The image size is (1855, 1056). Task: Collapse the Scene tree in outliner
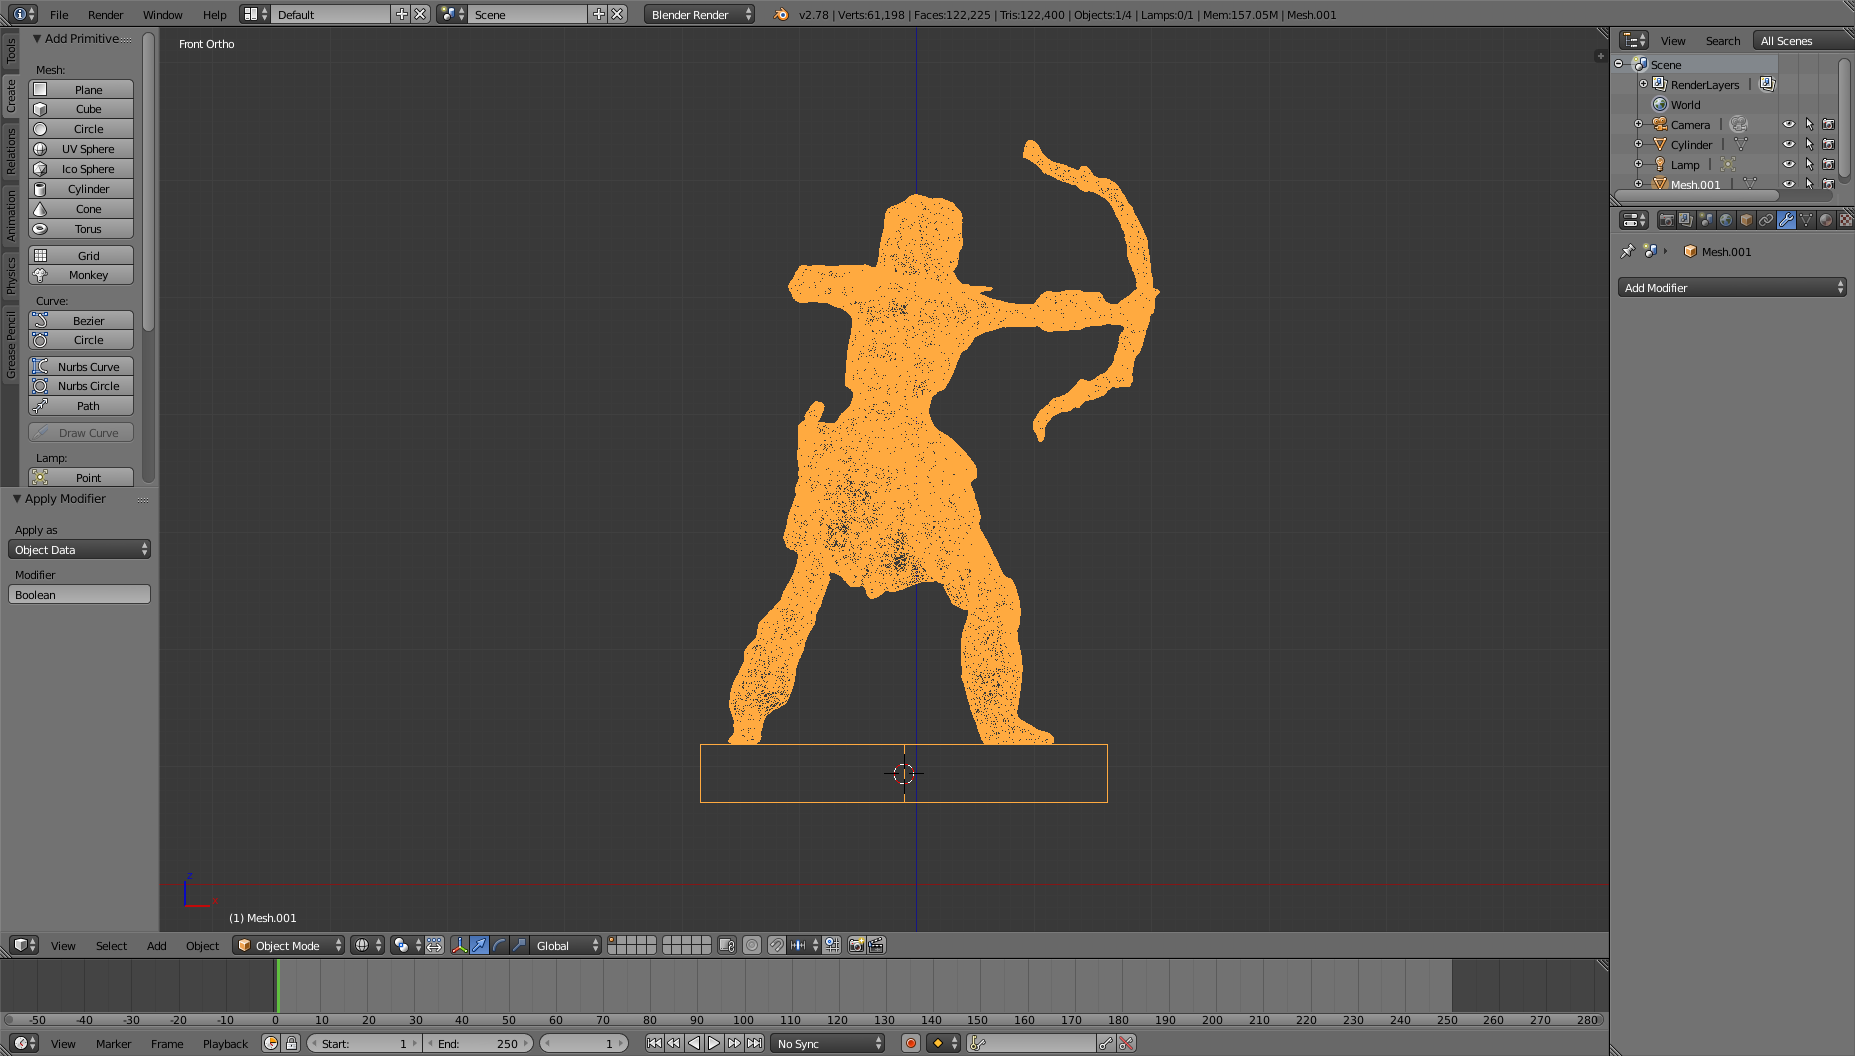[1619, 64]
